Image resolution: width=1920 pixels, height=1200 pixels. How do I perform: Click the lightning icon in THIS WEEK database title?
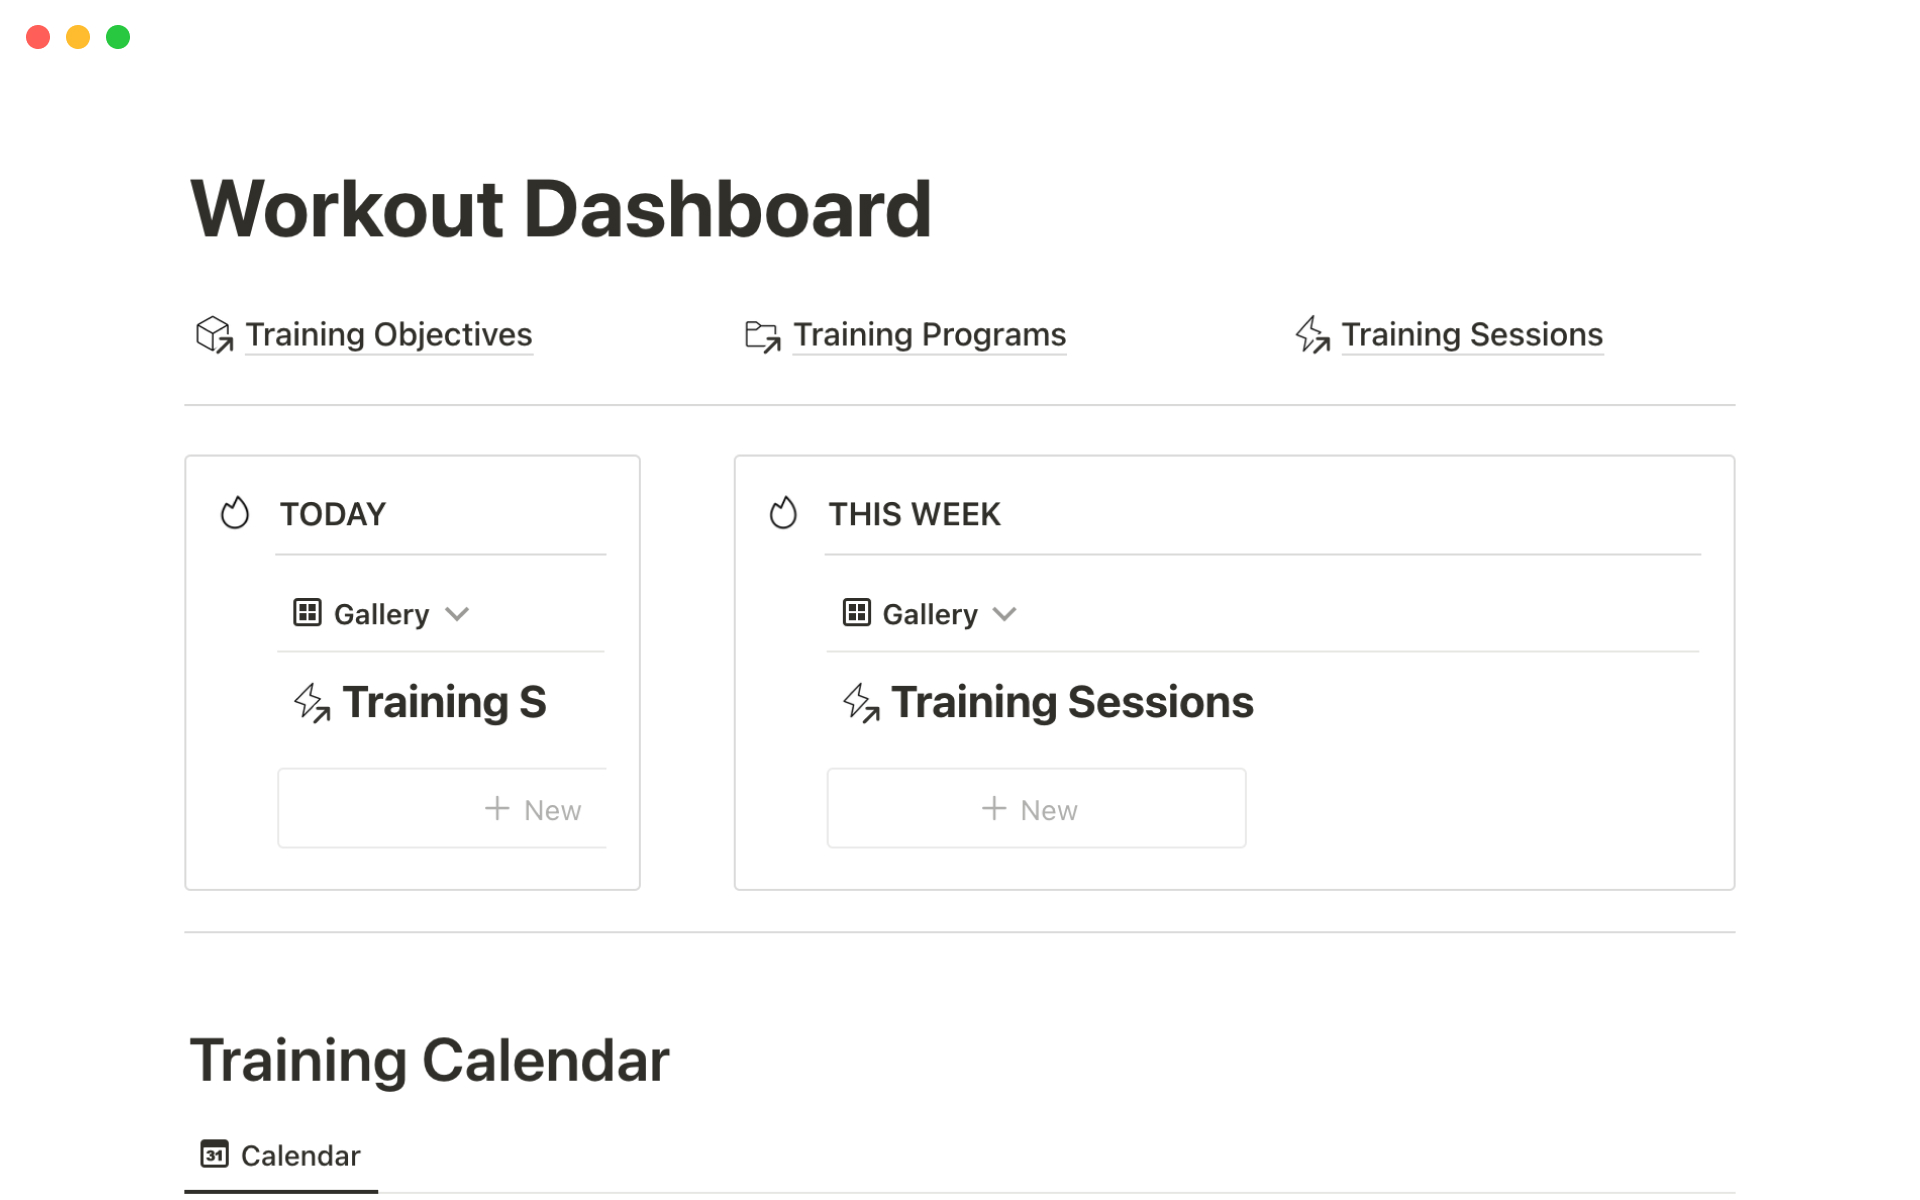tap(860, 703)
